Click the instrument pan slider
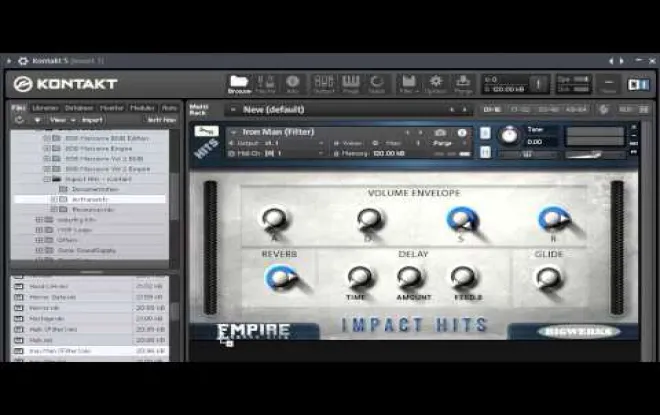This screenshot has width=660, height=415. tap(528, 154)
